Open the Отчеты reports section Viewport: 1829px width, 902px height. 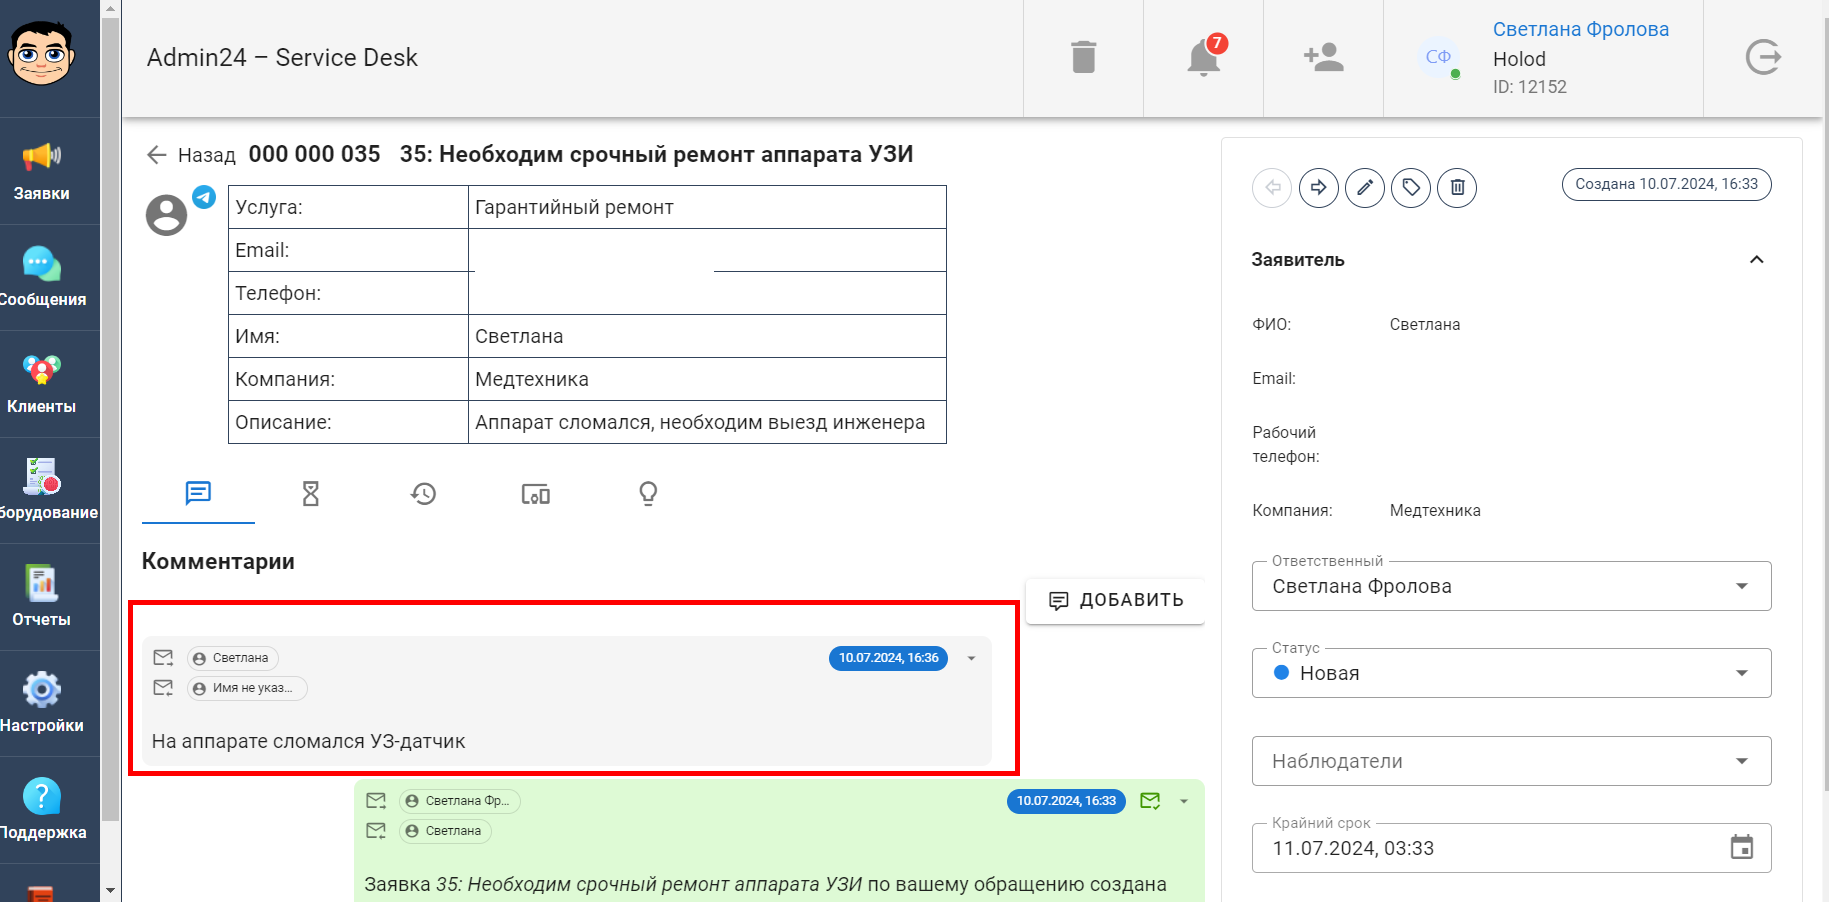pyautogui.click(x=42, y=597)
